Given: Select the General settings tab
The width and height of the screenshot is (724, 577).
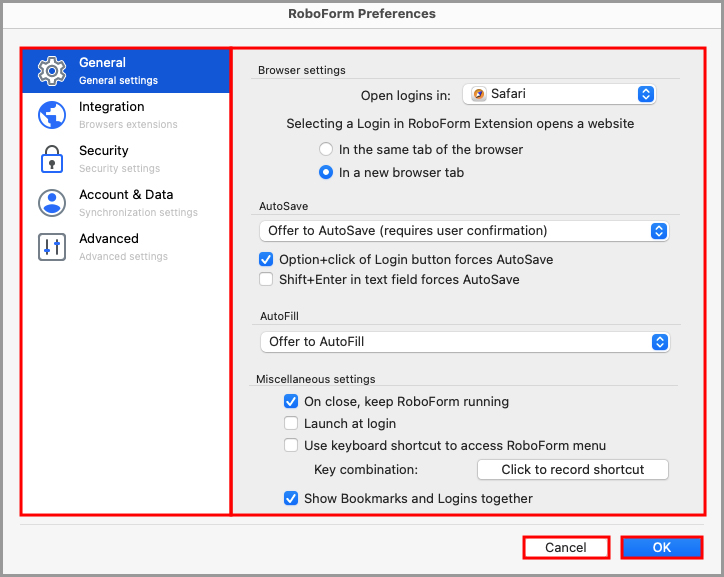Looking at the screenshot, I should (126, 71).
